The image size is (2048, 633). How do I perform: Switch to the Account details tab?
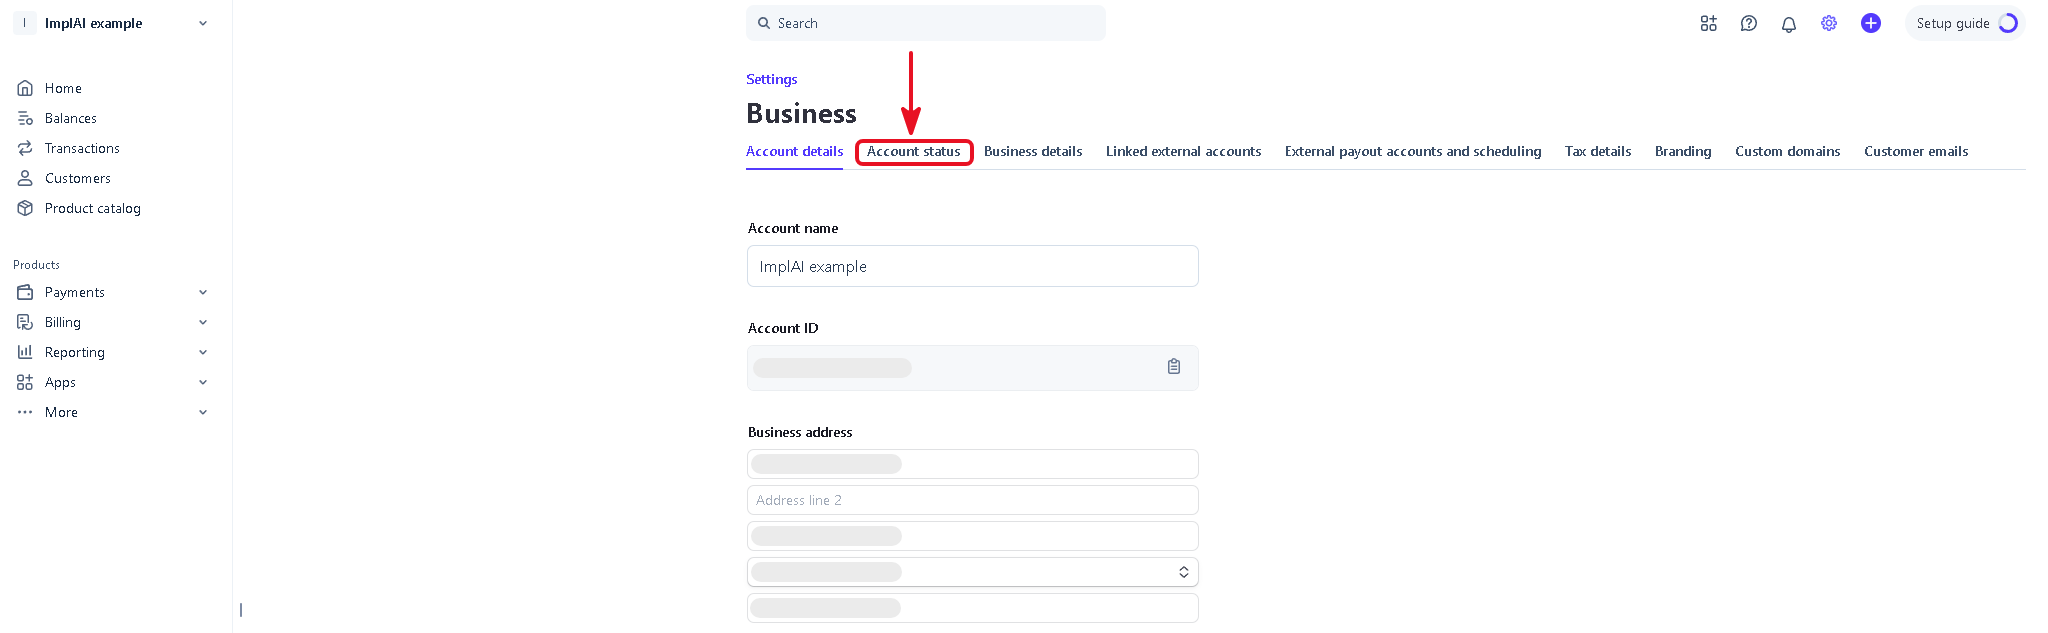tap(795, 151)
